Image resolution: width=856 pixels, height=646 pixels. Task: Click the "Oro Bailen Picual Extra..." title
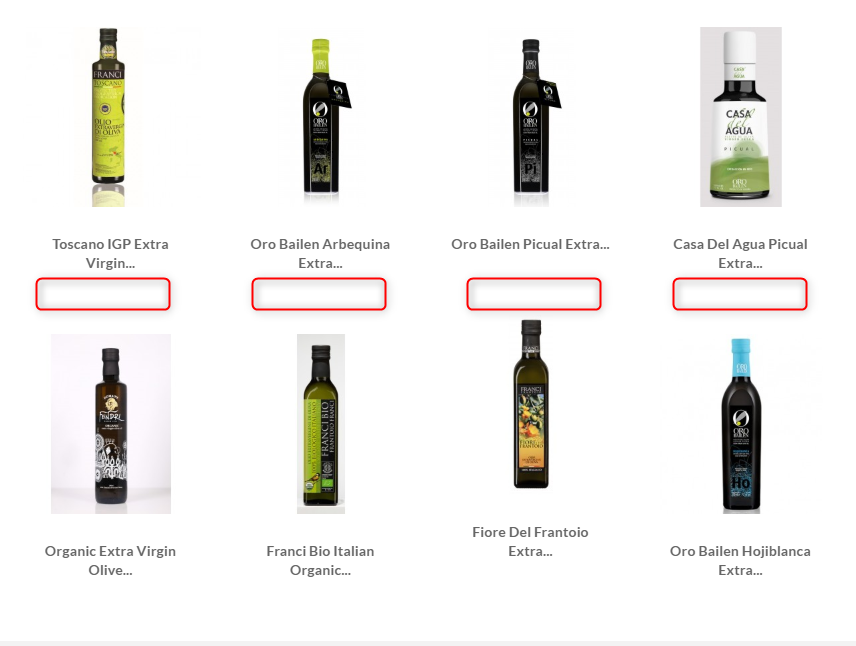pyautogui.click(x=530, y=244)
